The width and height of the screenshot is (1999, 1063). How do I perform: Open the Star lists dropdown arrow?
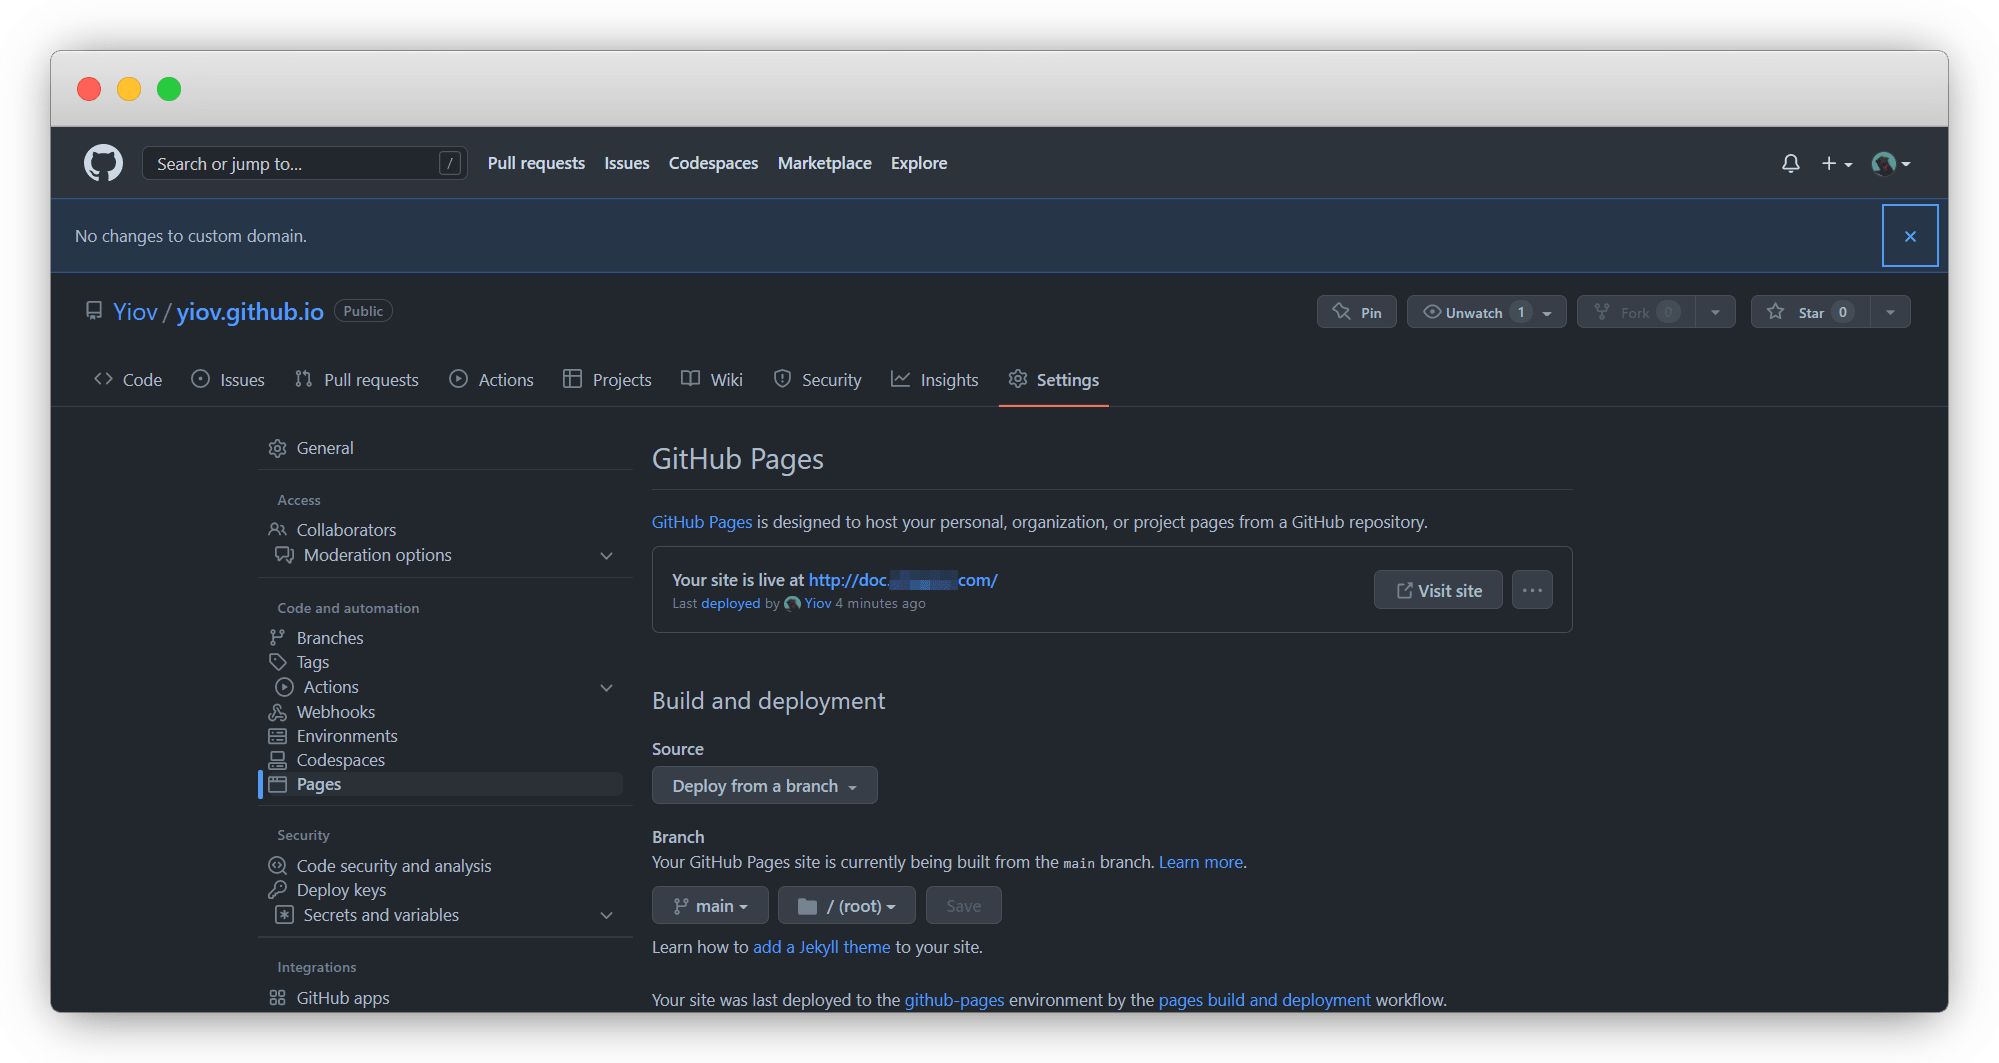point(1890,312)
